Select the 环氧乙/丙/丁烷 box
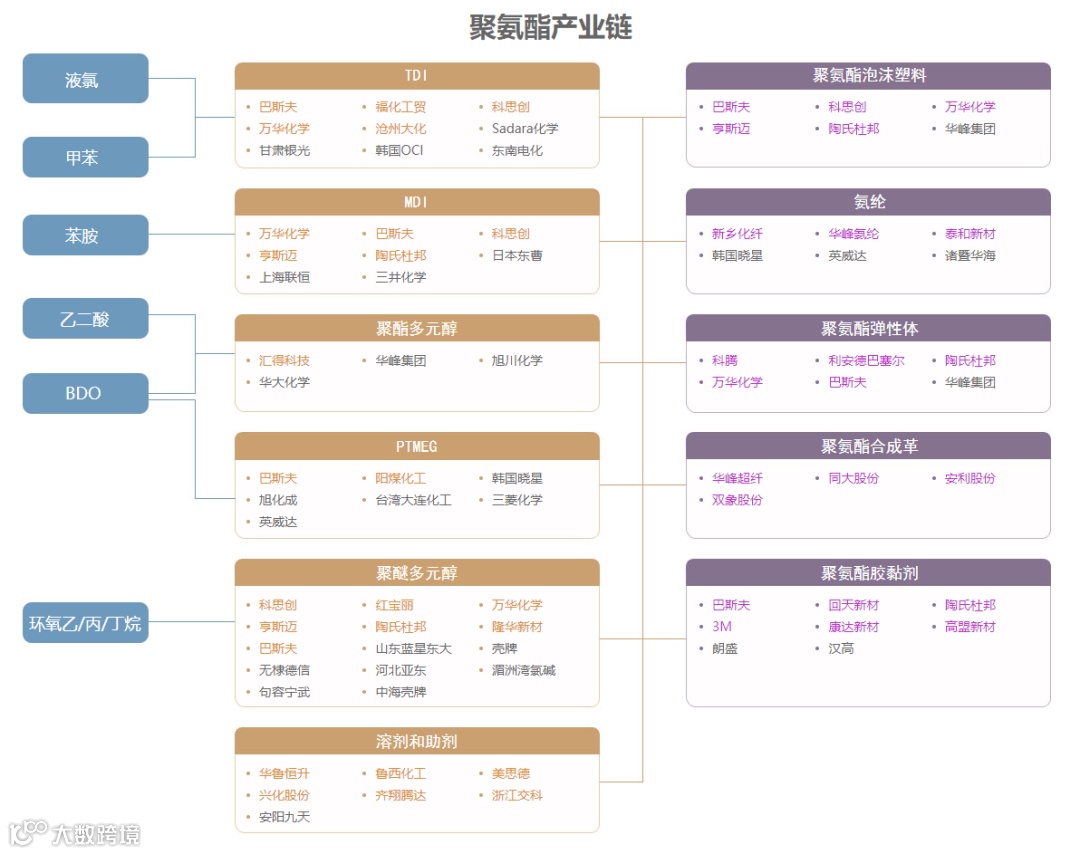The width and height of the screenshot is (1080, 854). click(x=85, y=622)
